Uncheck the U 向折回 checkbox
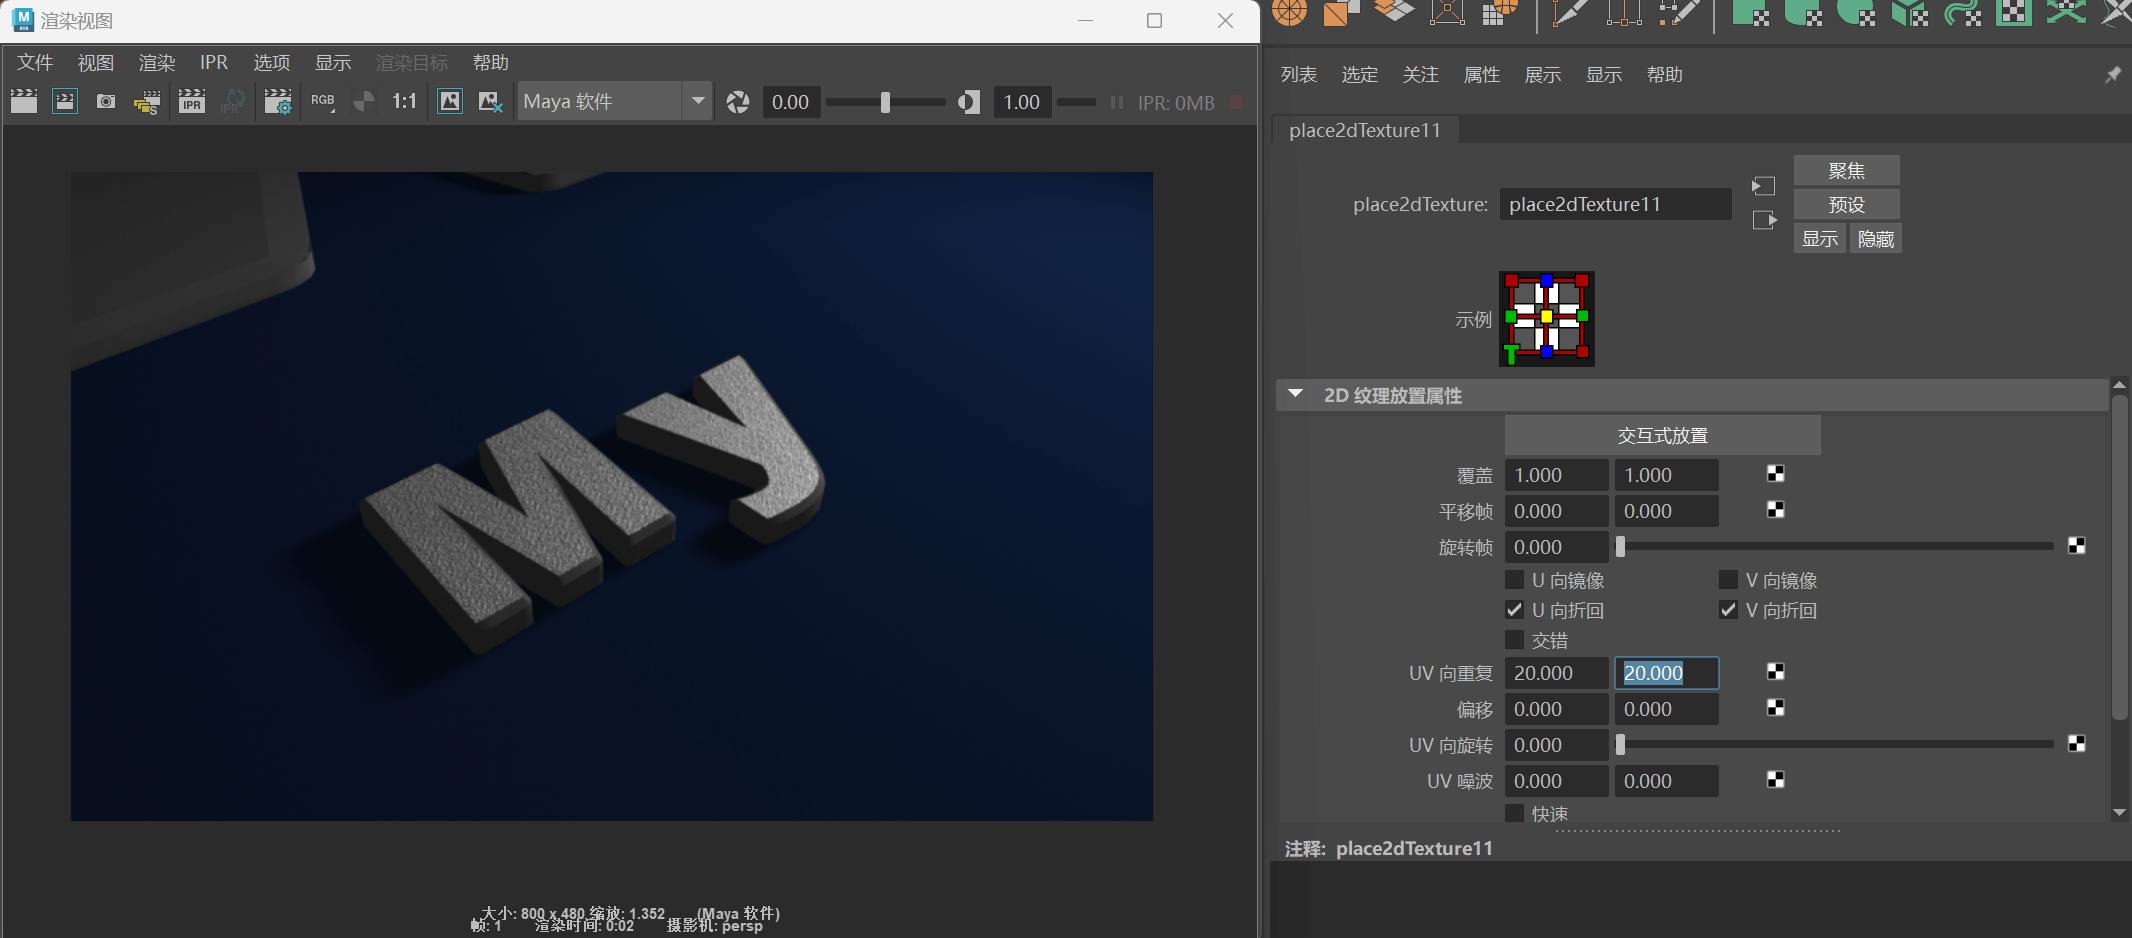 coord(1514,610)
